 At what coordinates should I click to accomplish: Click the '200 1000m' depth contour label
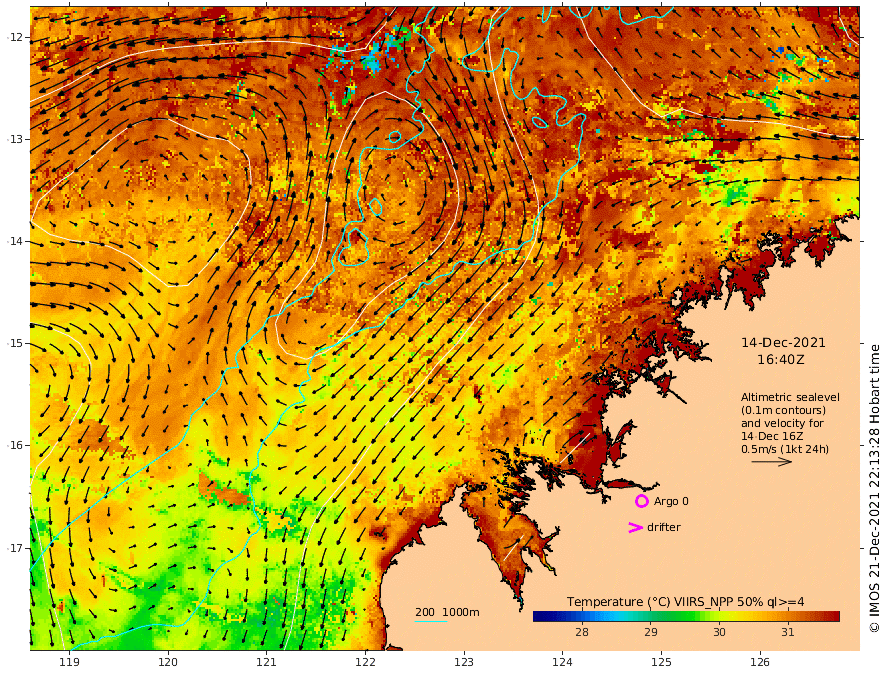coord(447,612)
